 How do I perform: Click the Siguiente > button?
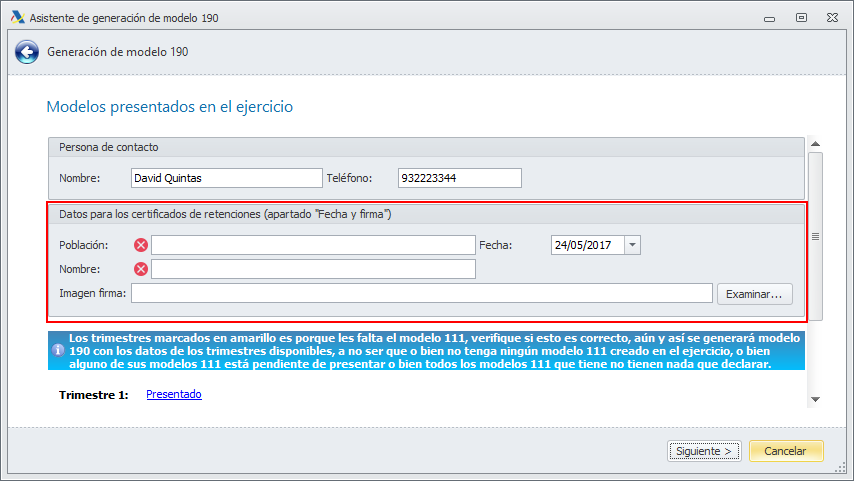click(x=704, y=451)
